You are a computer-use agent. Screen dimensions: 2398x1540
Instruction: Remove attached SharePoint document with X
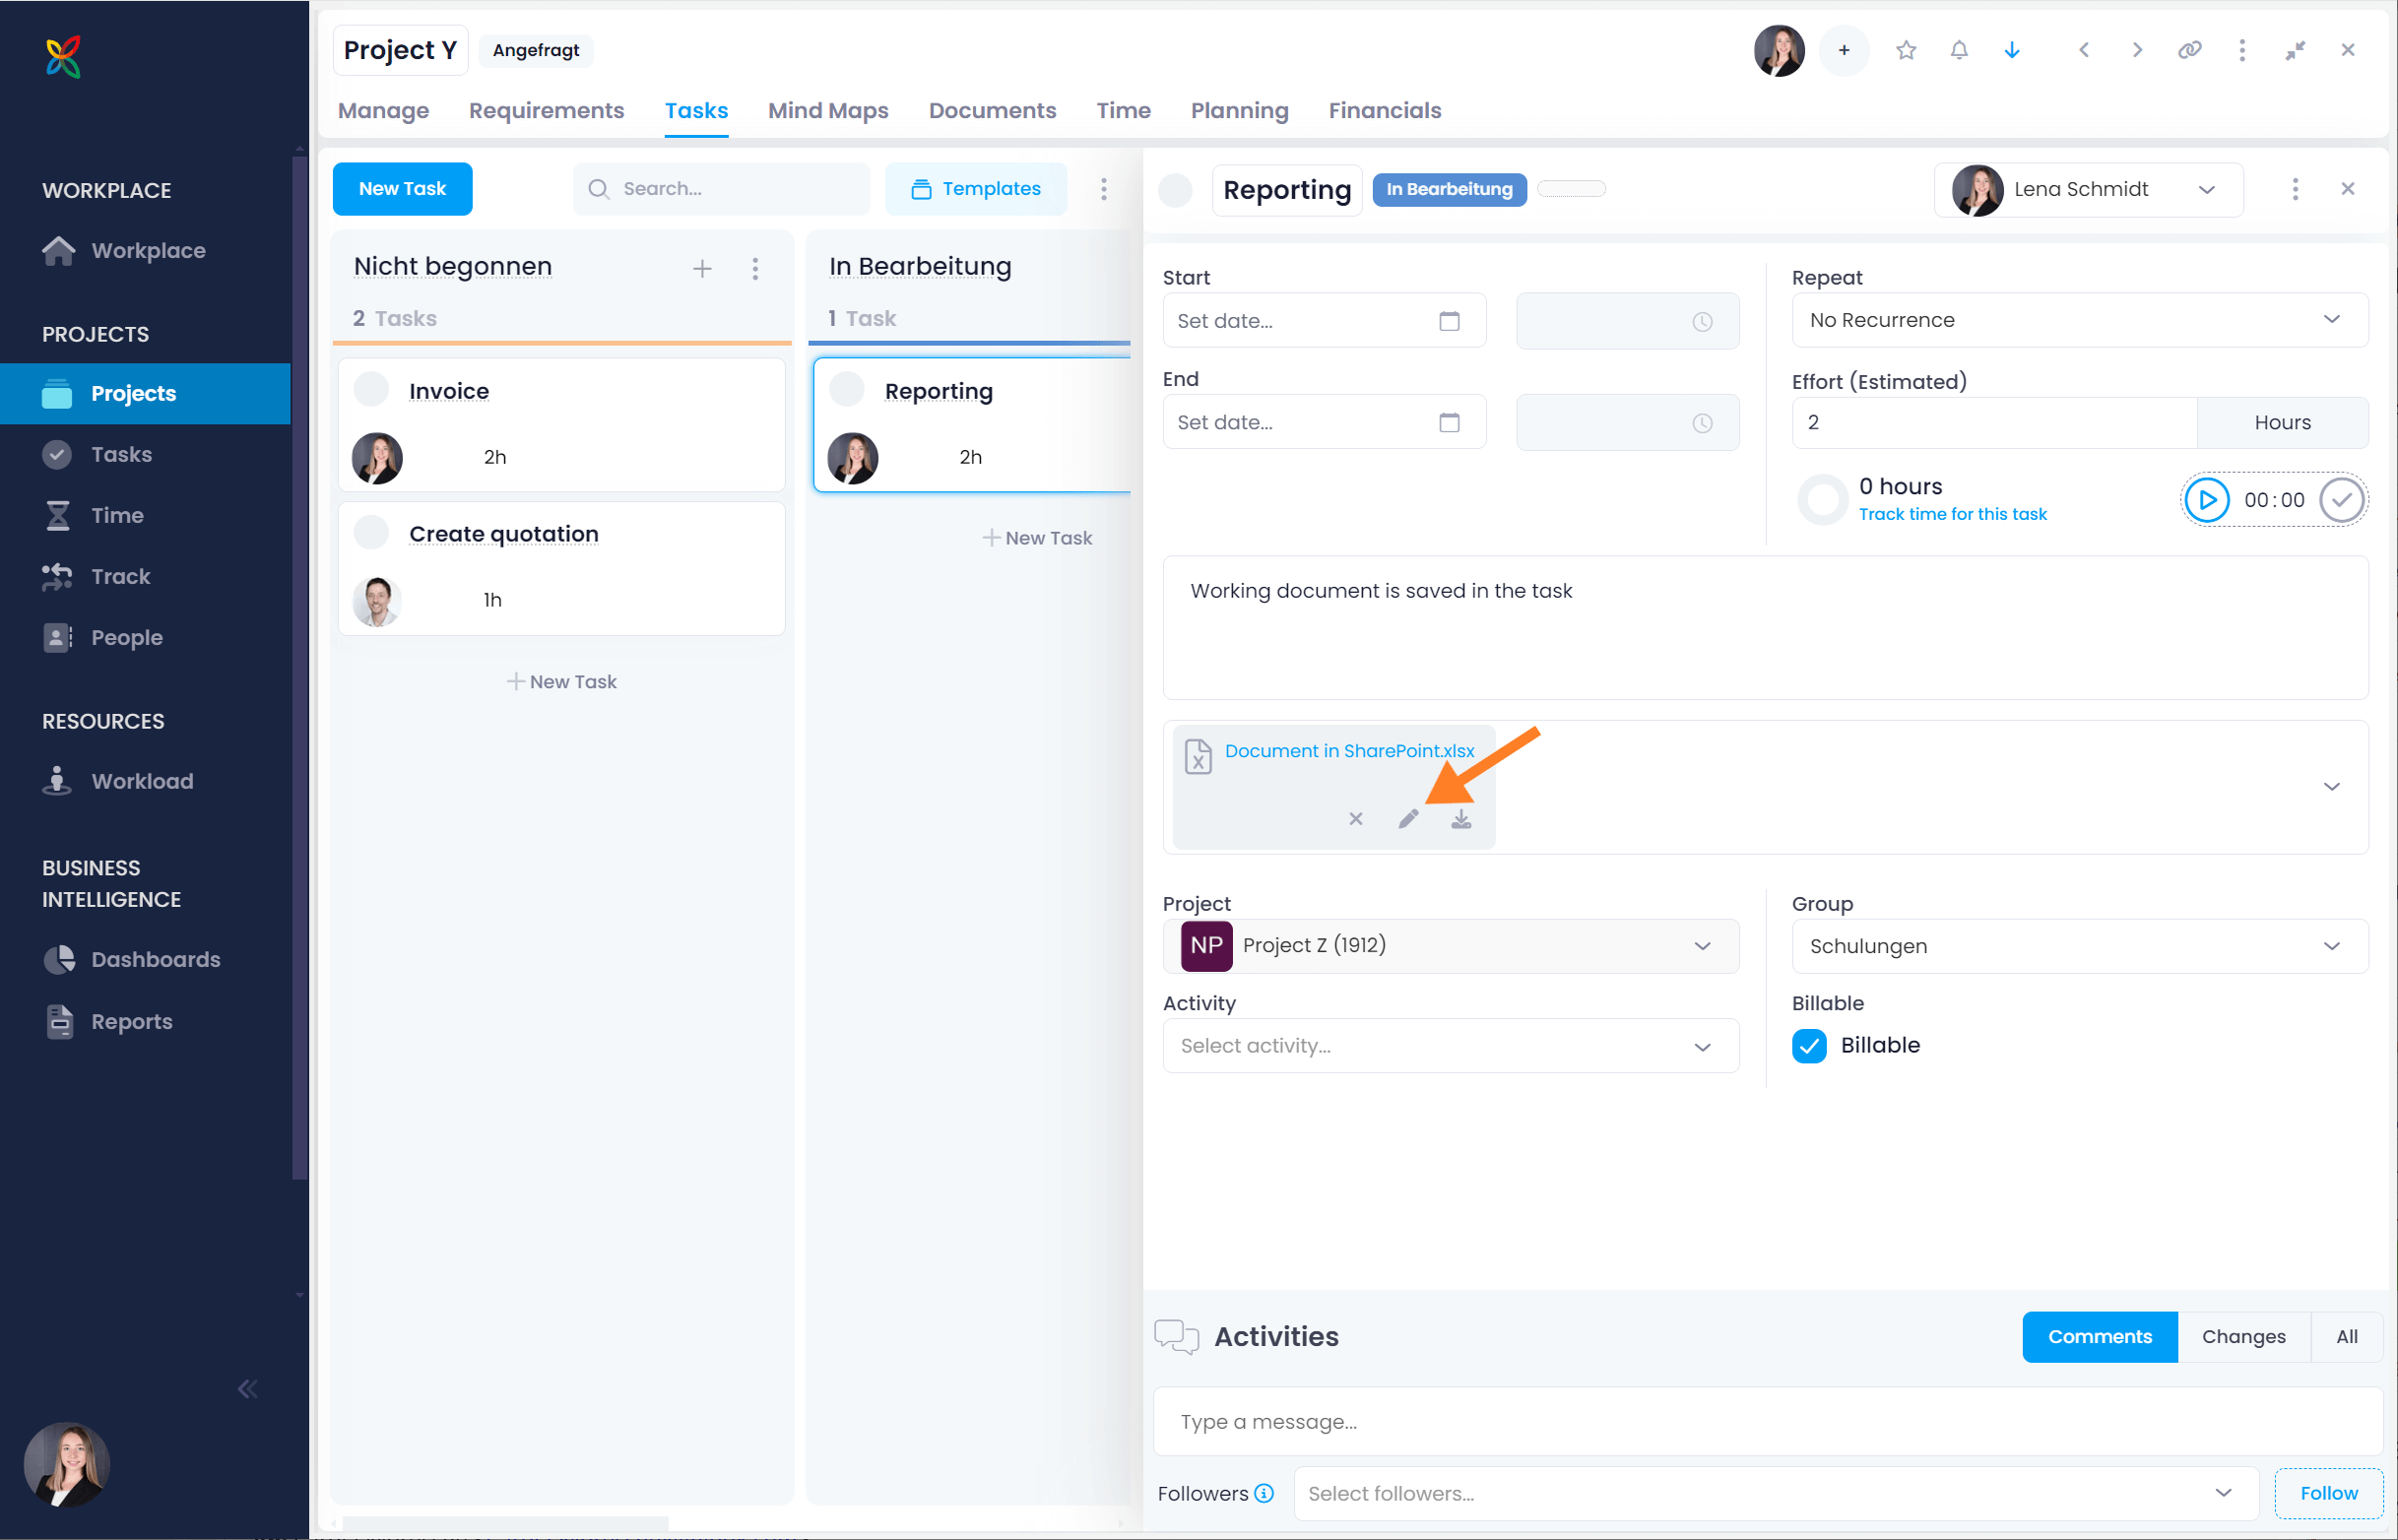[x=1356, y=819]
